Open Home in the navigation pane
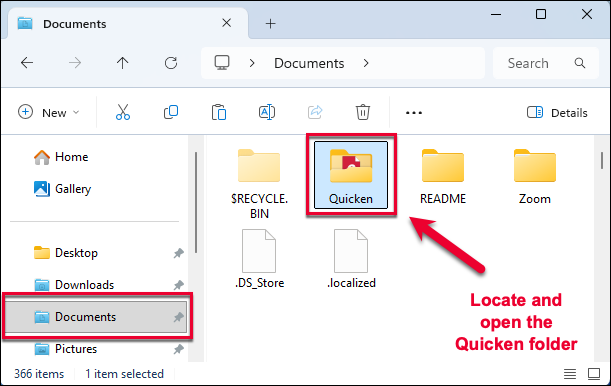The width and height of the screenshot is (611, 386). (x=61, y=157)
